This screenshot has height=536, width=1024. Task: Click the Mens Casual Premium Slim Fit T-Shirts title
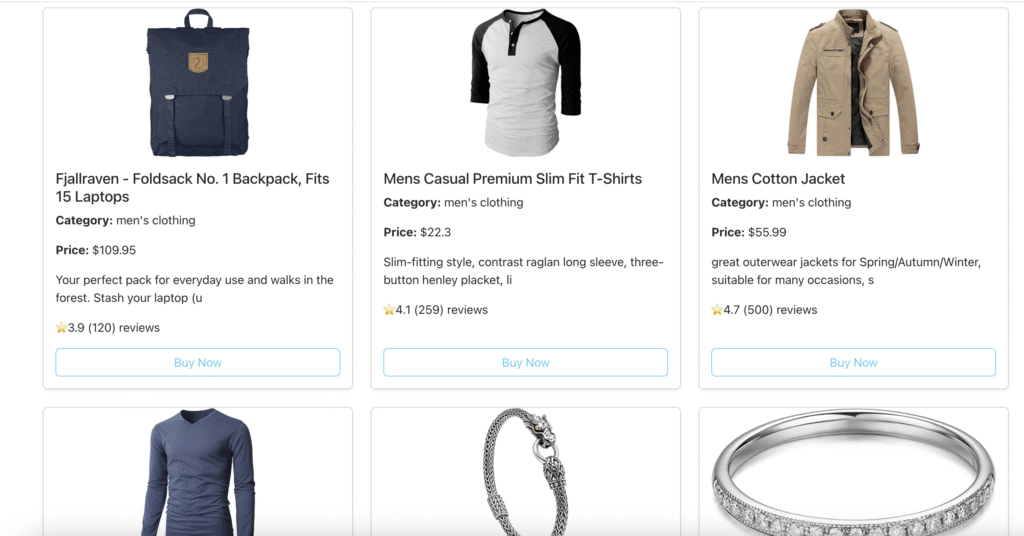pyautogui.click(x=512, y=179)
